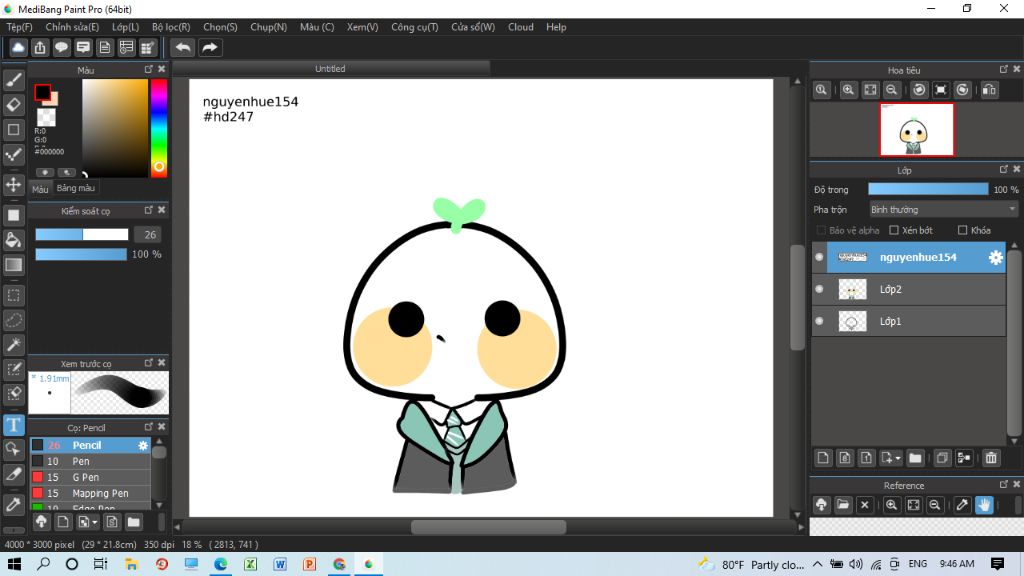Select the Untitled document tab
The image size is (1024, 576).
click(330, 69)
